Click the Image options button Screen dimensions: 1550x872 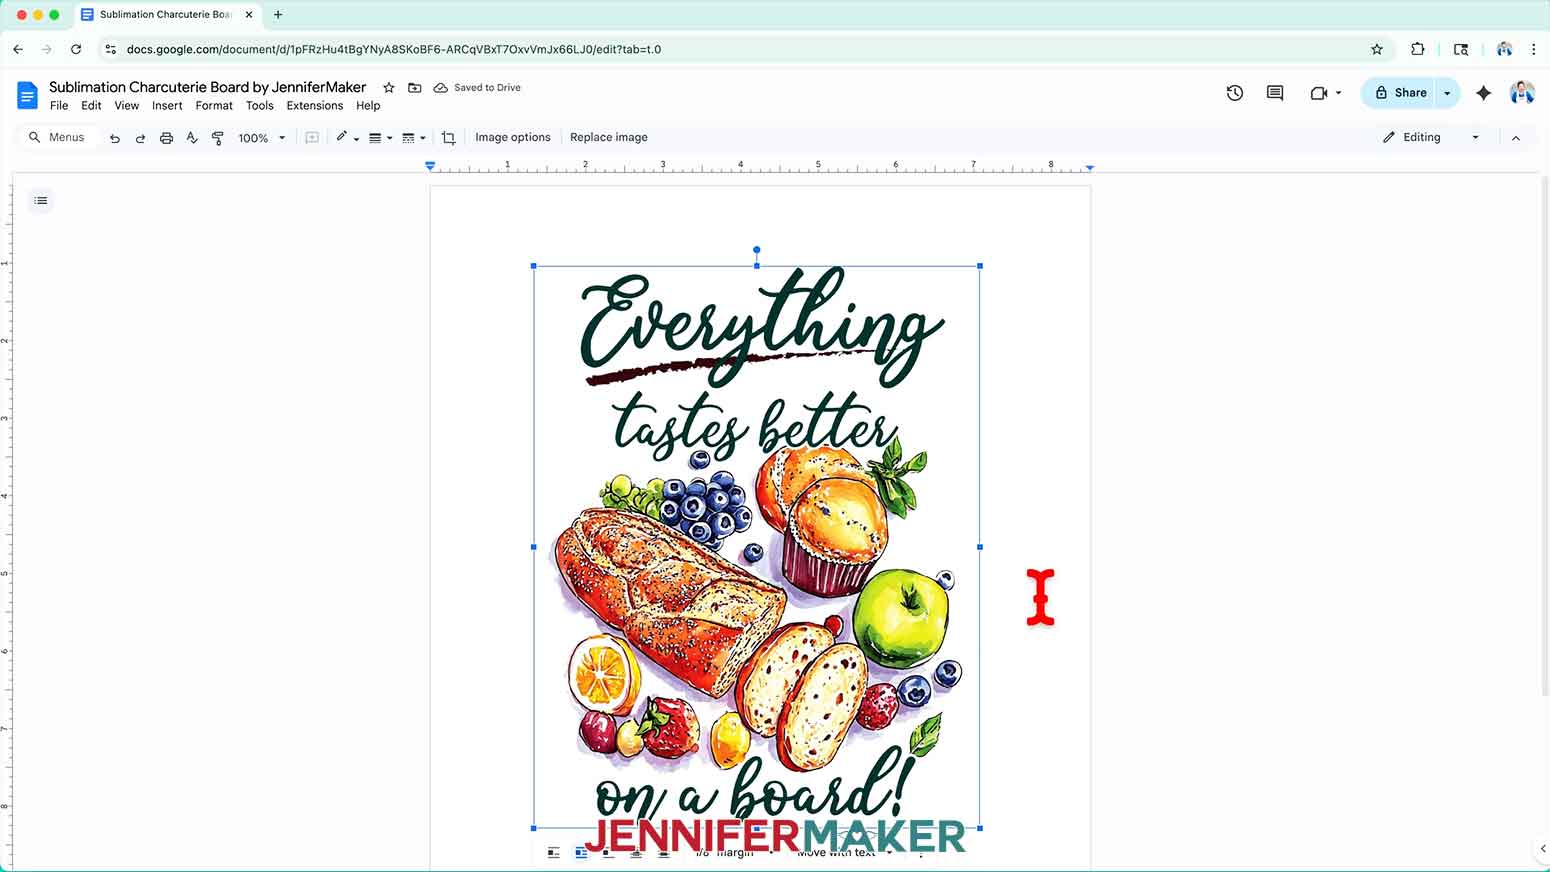point(513,138)
